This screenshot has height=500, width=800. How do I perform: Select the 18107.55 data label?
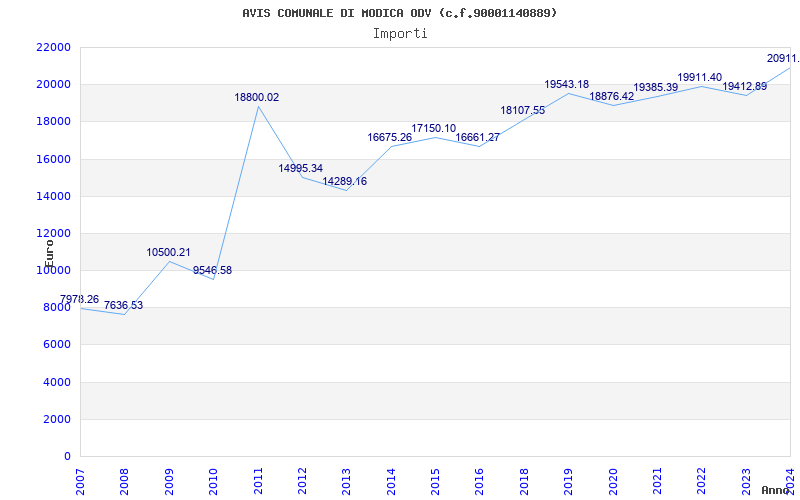(522, 110)
